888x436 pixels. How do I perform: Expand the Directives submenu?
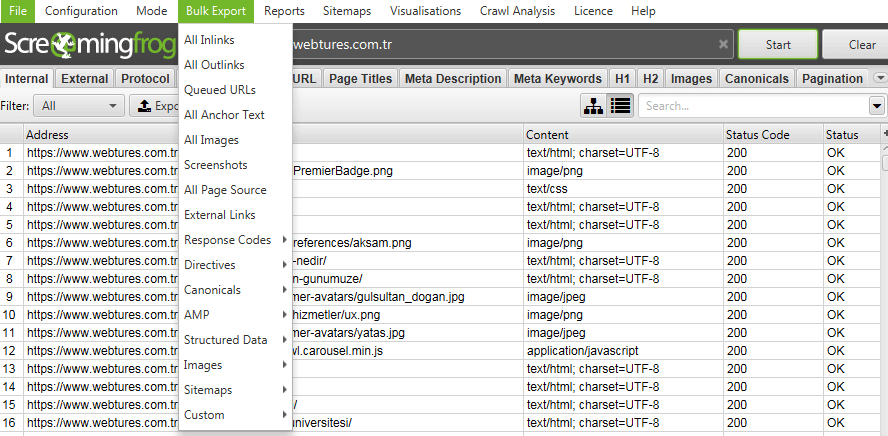(x=236, y=265)
